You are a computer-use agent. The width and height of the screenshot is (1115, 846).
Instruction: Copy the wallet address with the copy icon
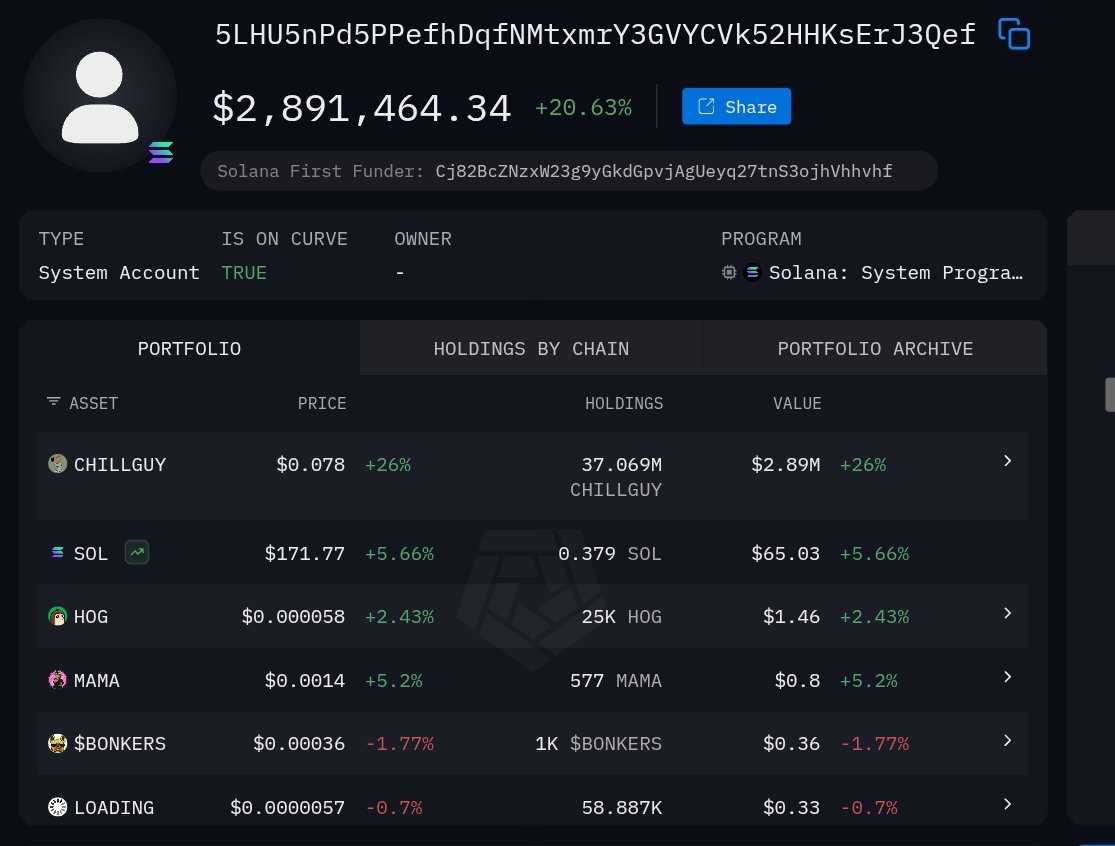point(1014,34)
